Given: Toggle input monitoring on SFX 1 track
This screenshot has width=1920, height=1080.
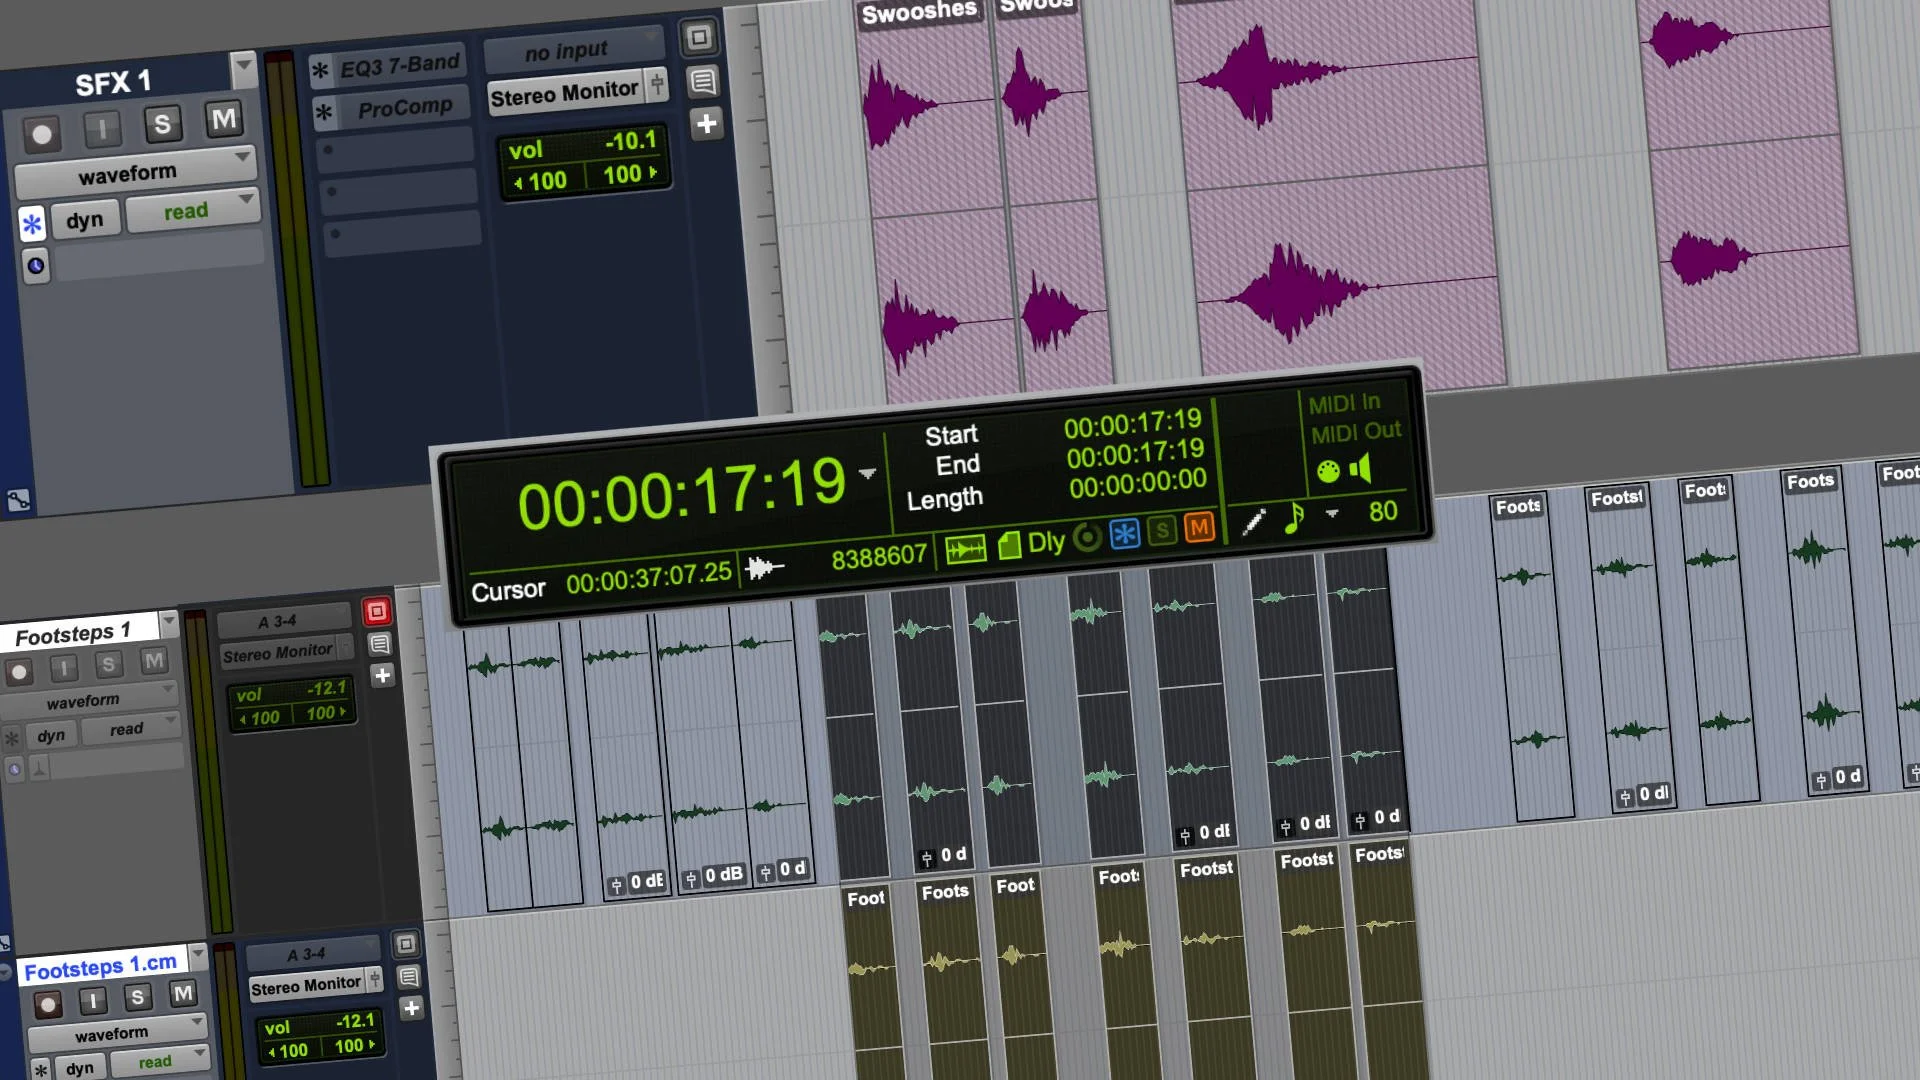Looking at the screenshot, I should pyautogui.click(x=102, y=129).
